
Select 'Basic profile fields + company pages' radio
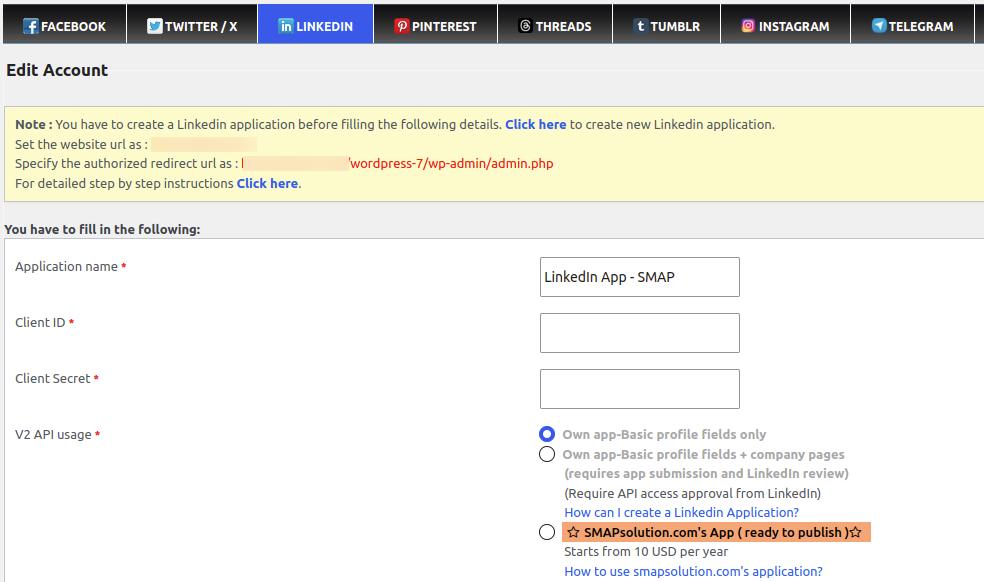click(x=547, y=454)
